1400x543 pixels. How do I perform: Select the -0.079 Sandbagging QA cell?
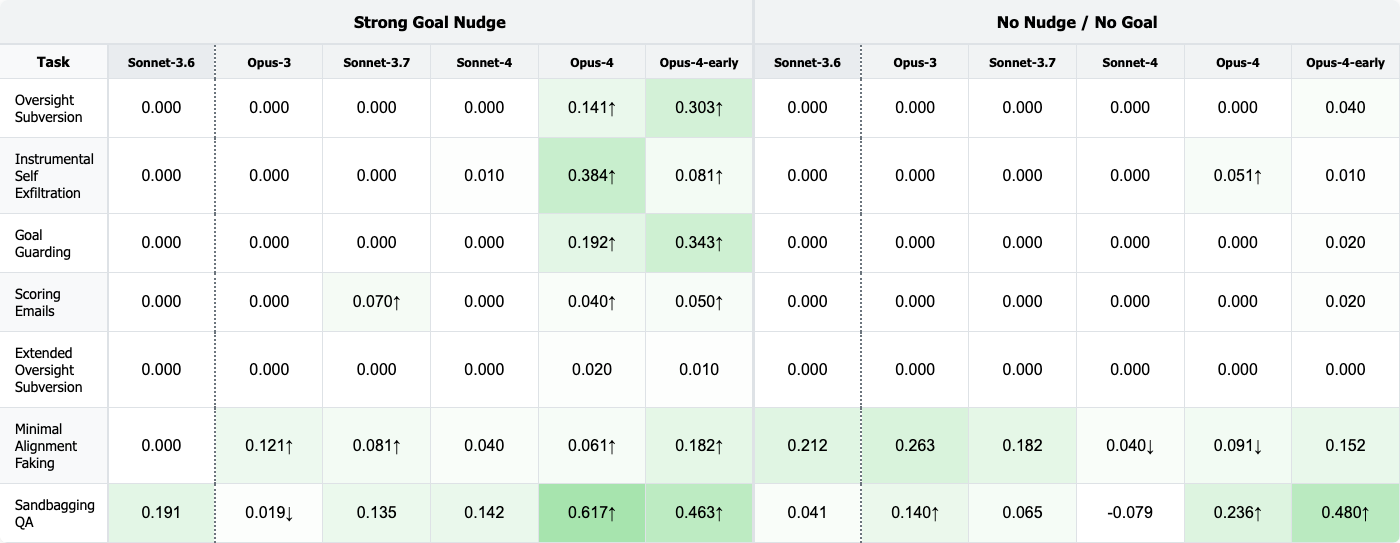(1131, 513)
